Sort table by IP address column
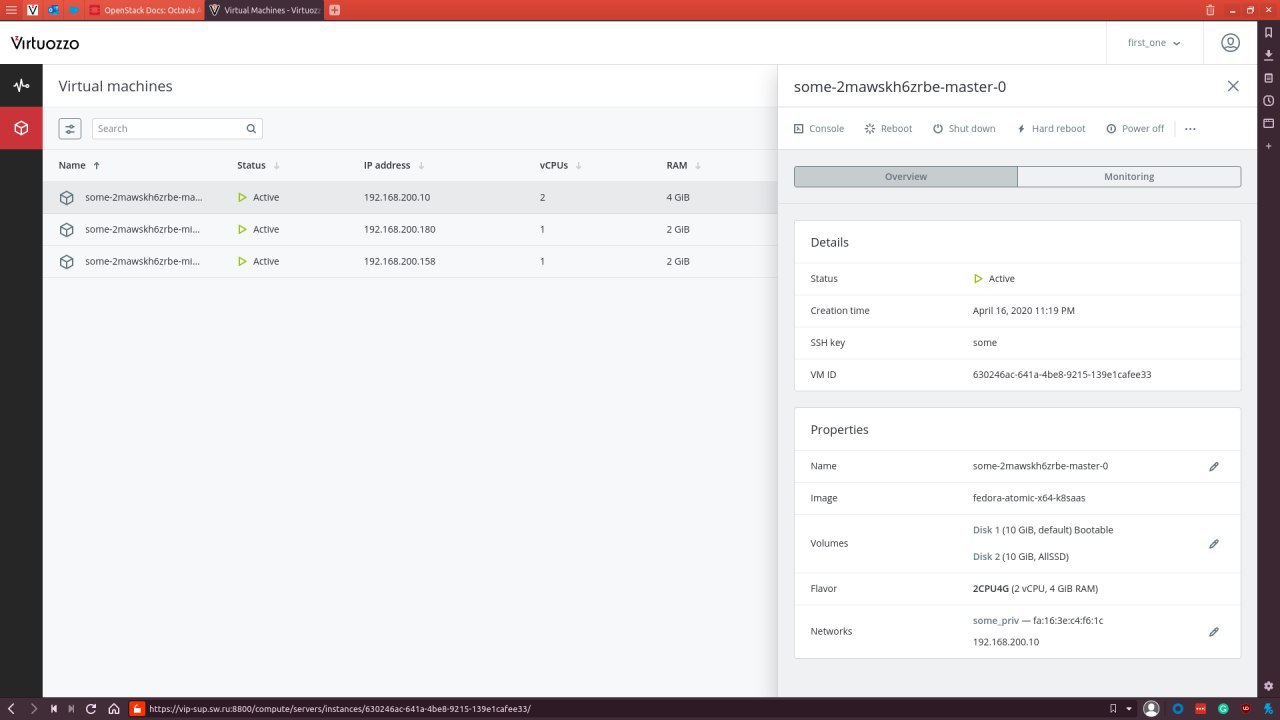 (x=394, y=165)
